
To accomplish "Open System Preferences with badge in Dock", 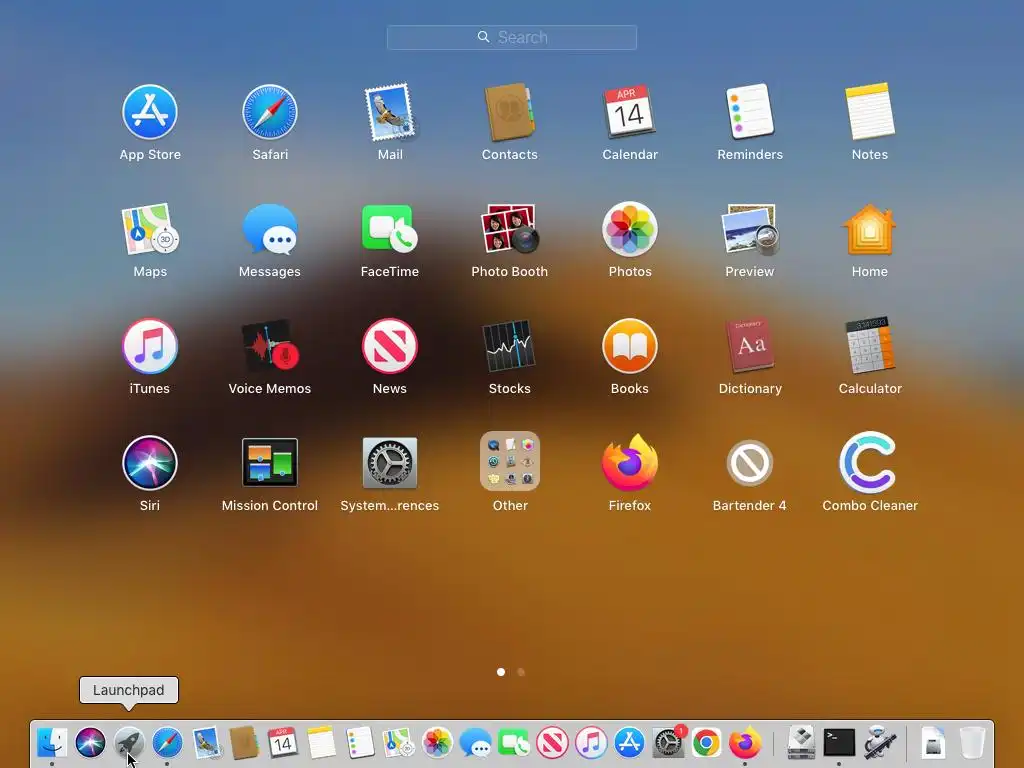I will [x=668, y=743].
